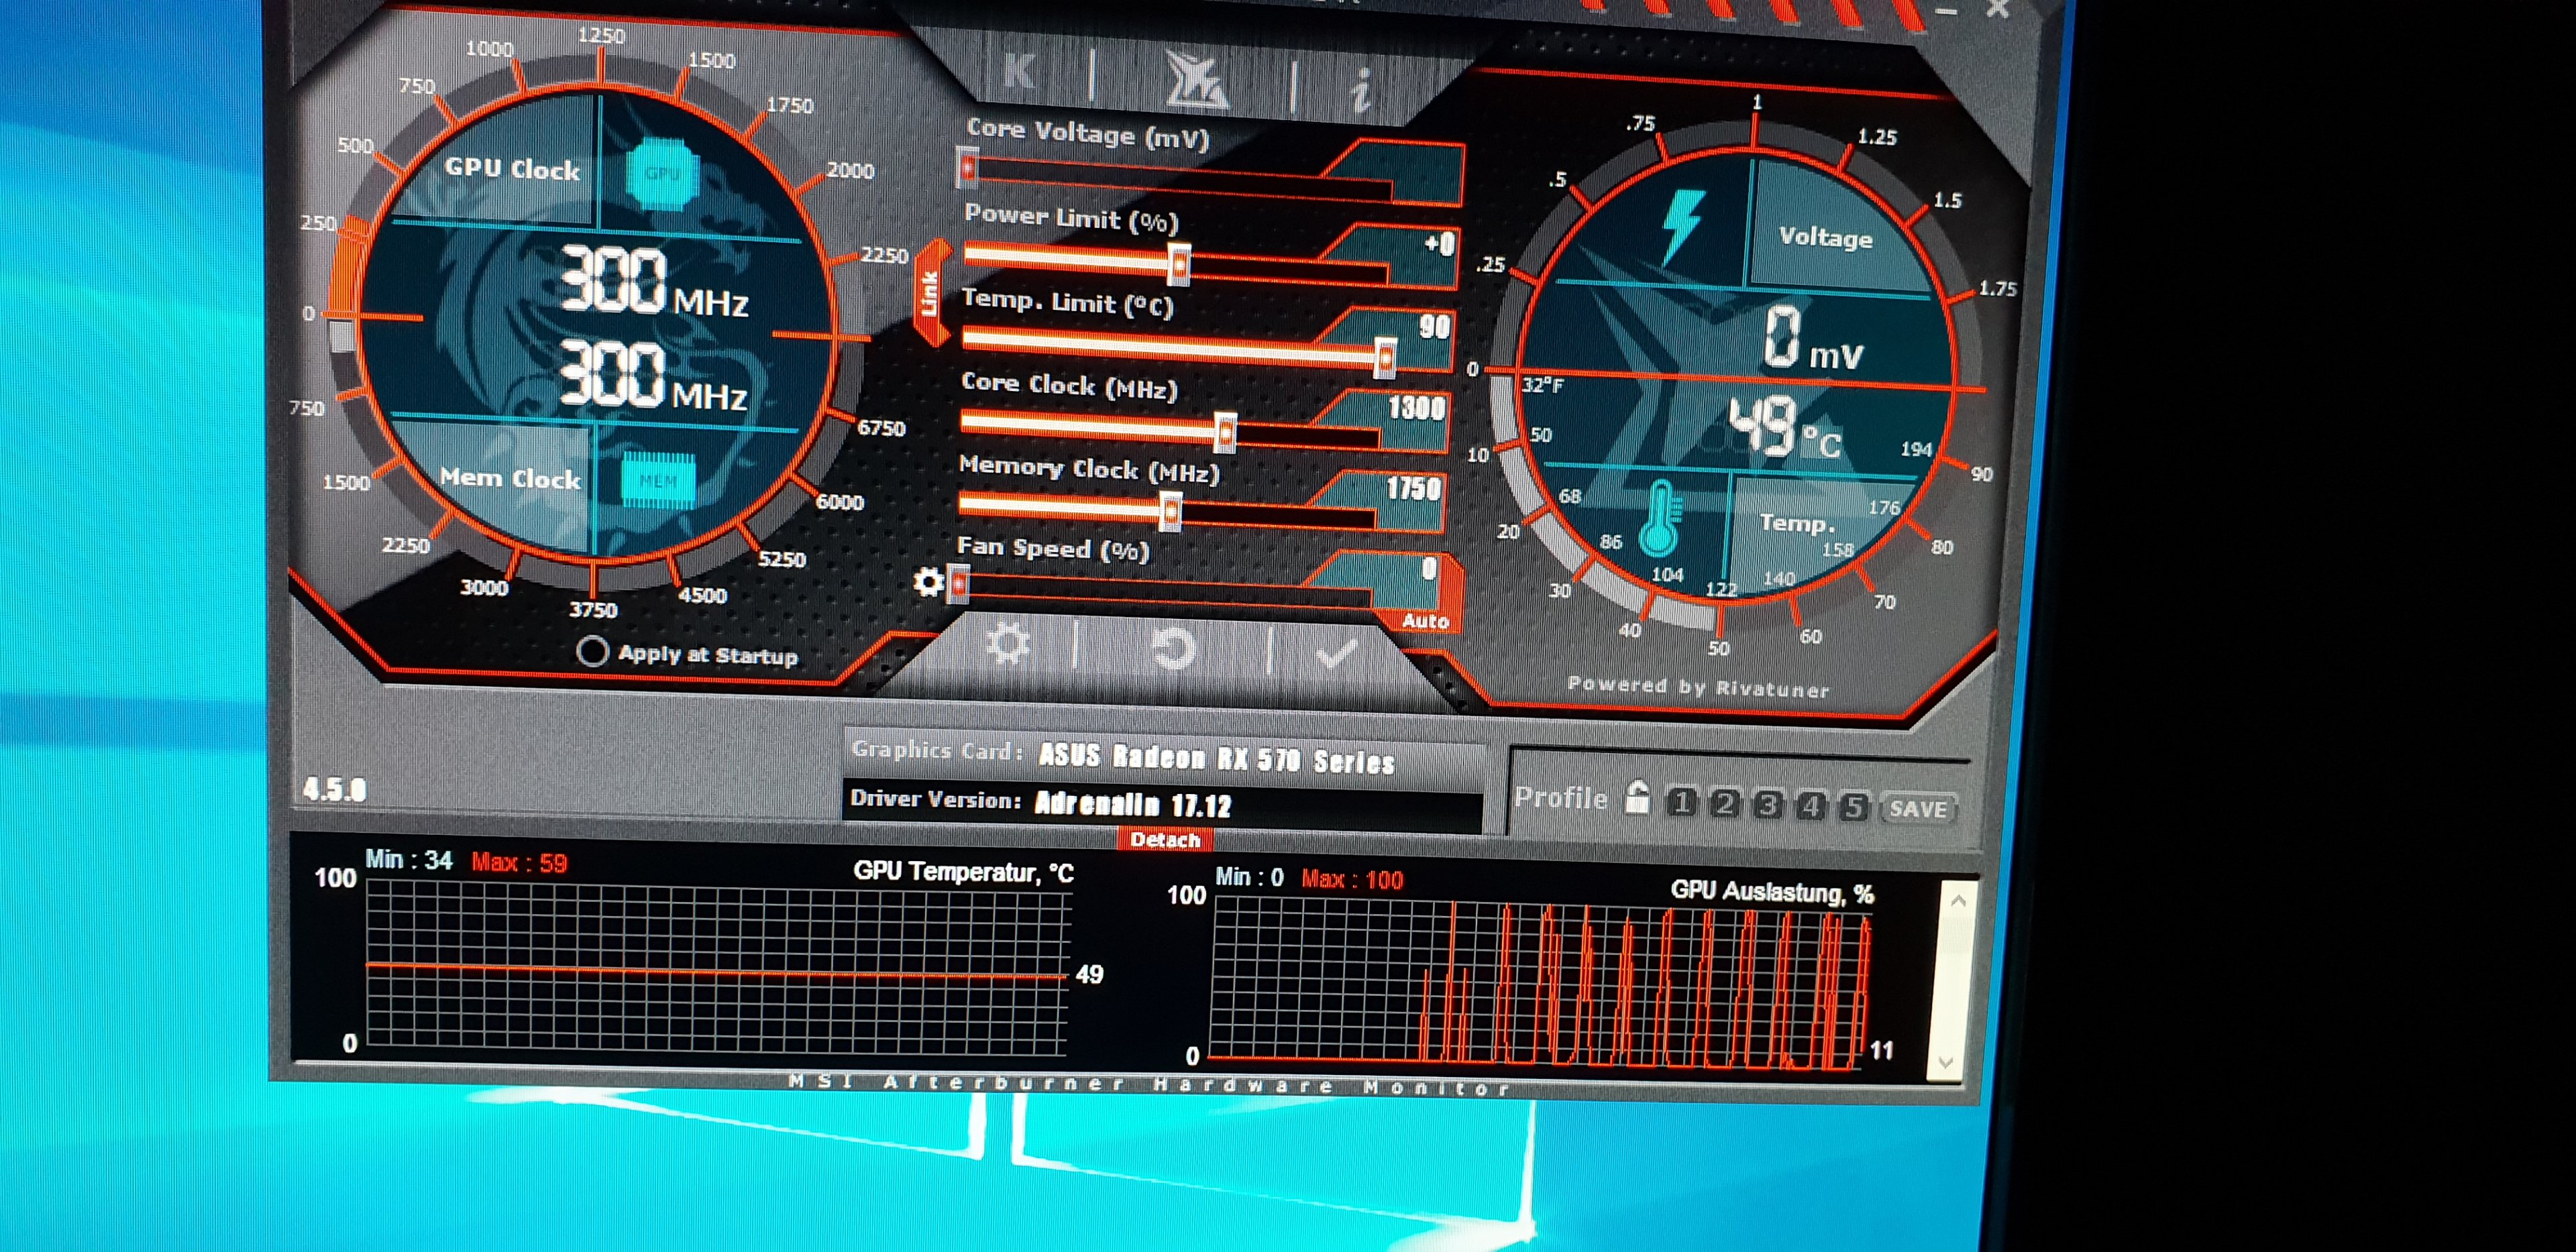
Task: Click the Power Limit slider handle
Action: point(1179,264)
